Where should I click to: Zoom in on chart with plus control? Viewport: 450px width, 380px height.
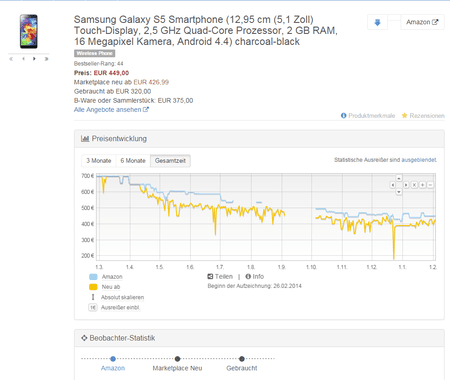click(x=422, y=185)
